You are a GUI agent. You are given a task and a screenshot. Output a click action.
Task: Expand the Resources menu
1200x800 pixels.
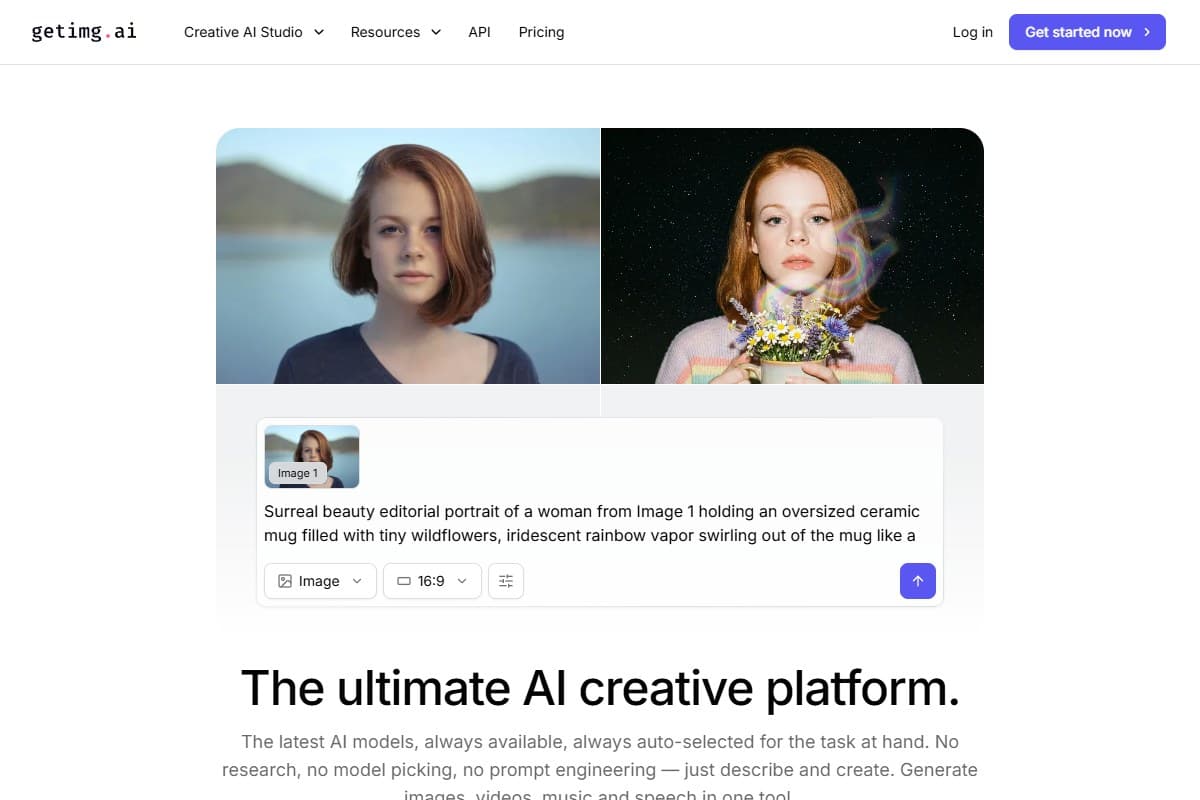[x=395, y=32]
